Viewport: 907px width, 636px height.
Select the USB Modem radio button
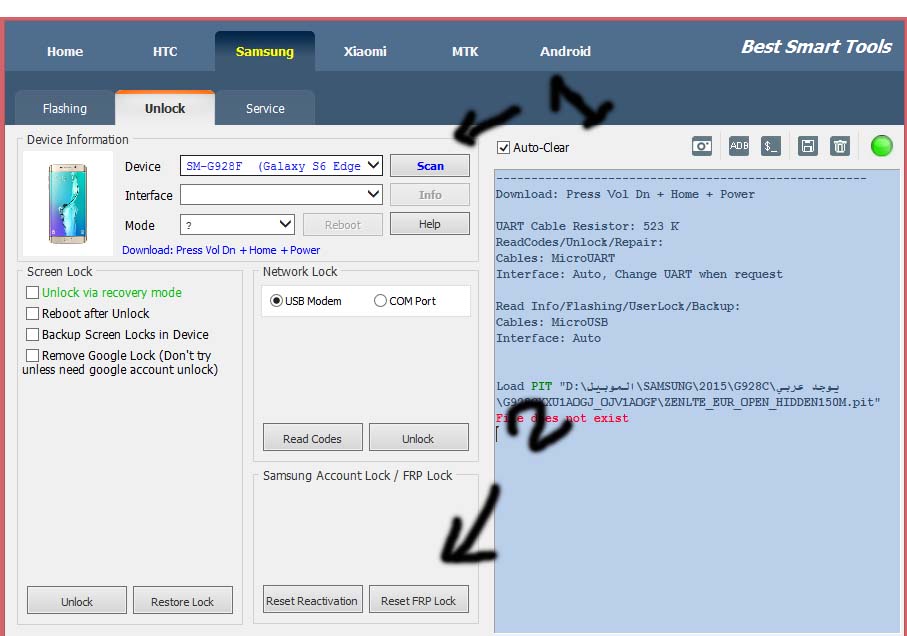[276, 301]
